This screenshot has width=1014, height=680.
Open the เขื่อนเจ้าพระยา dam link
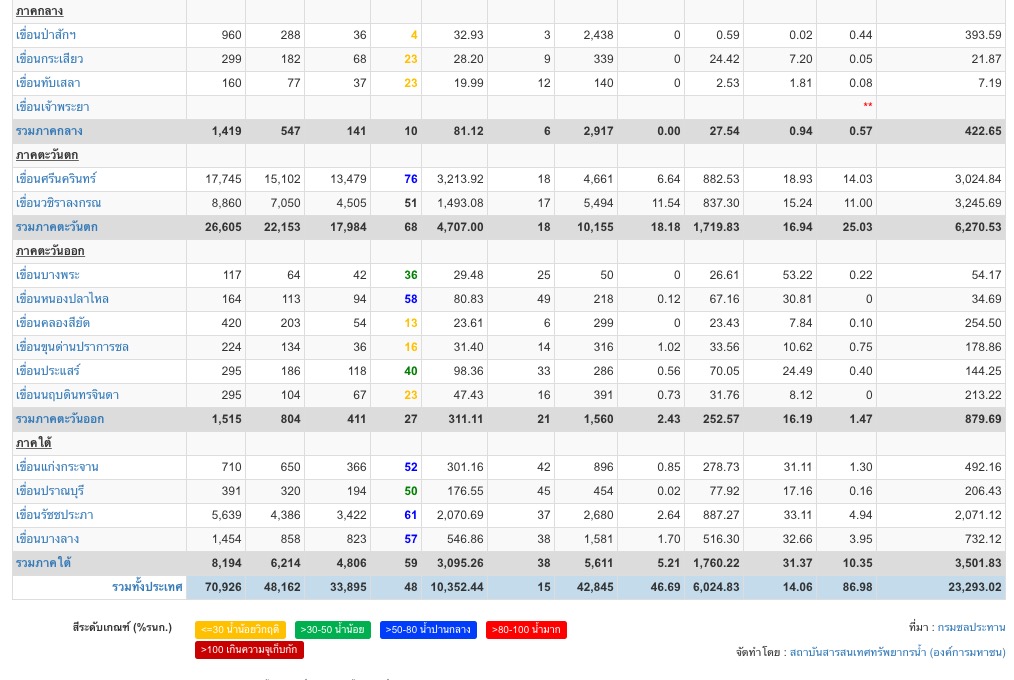[x=52, y=107]
